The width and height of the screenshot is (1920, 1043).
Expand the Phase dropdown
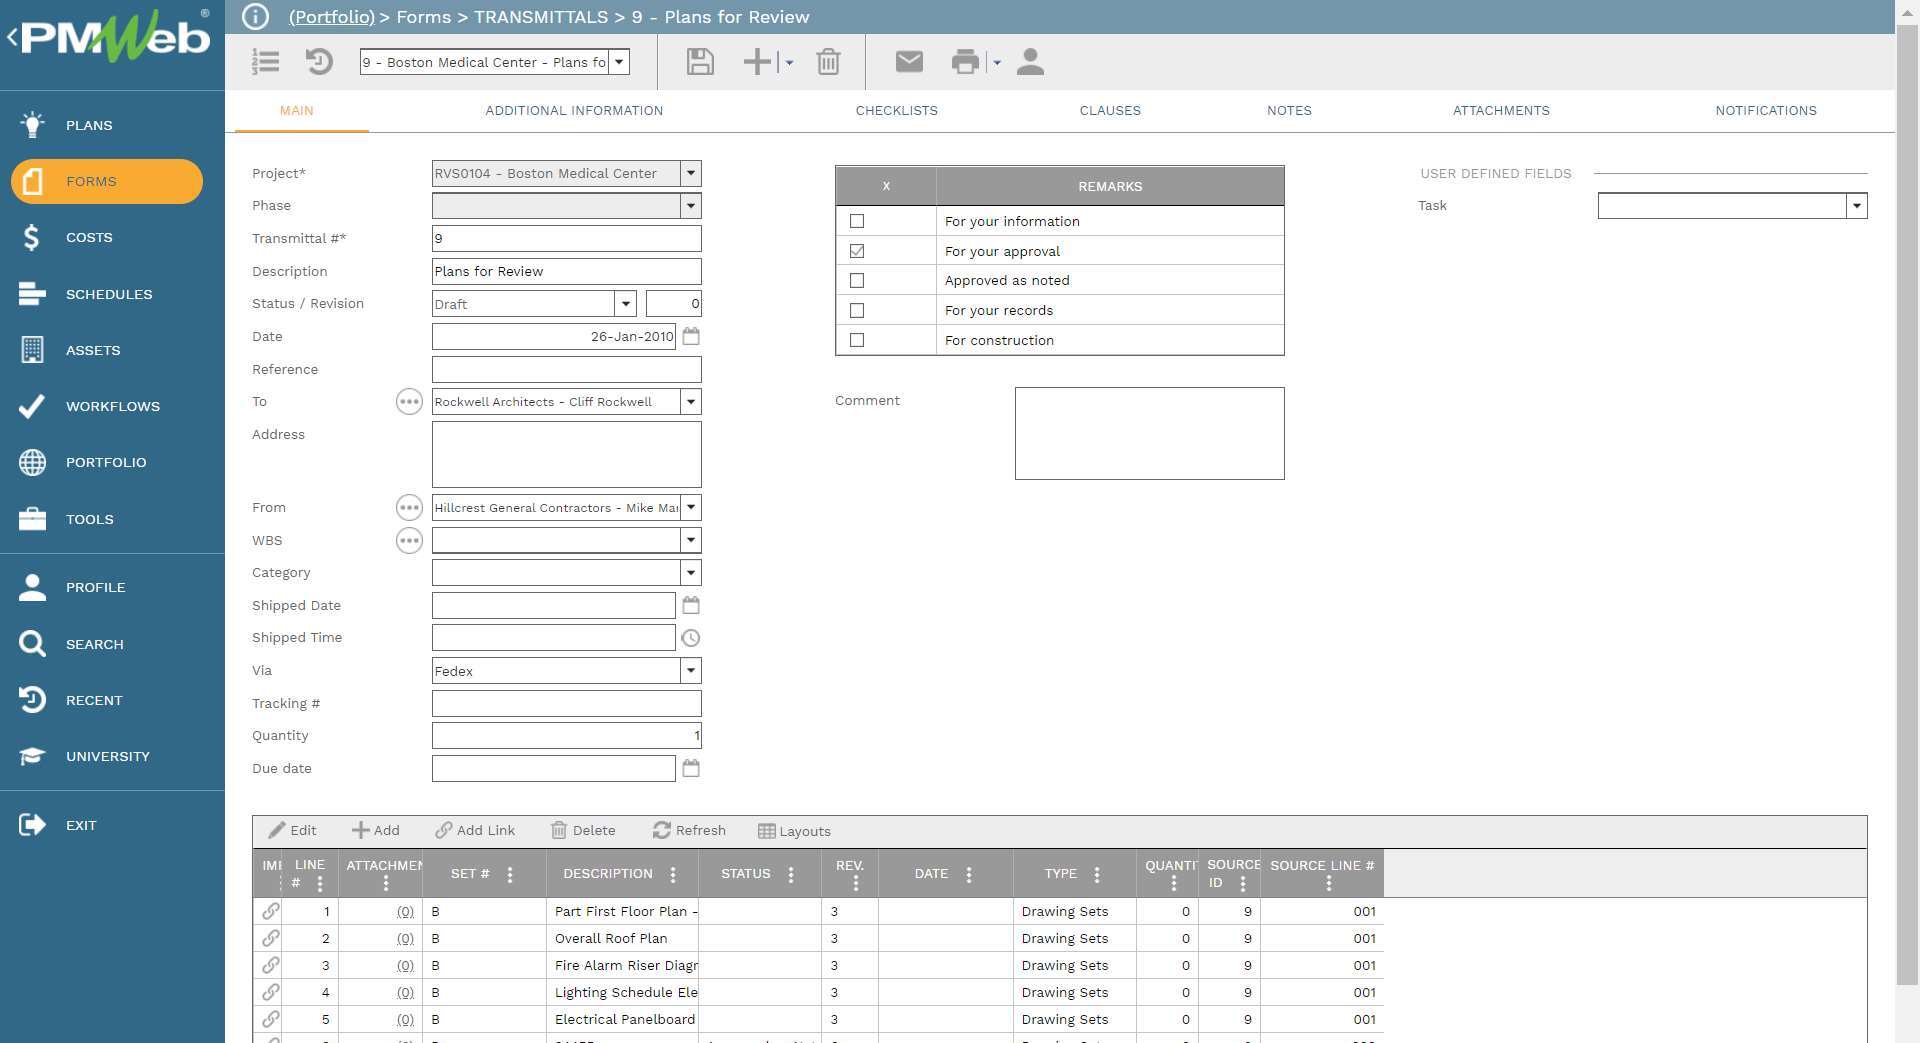click(691, 206)
